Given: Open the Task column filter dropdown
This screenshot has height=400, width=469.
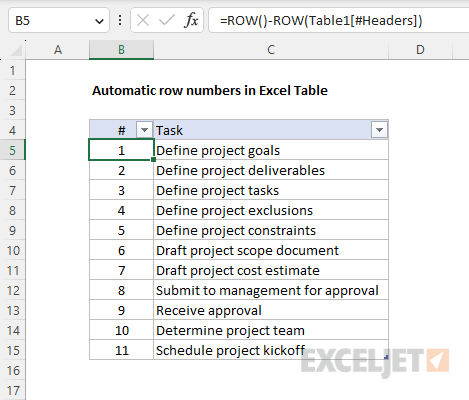Looking at the screenshot, I should point(379,130).
